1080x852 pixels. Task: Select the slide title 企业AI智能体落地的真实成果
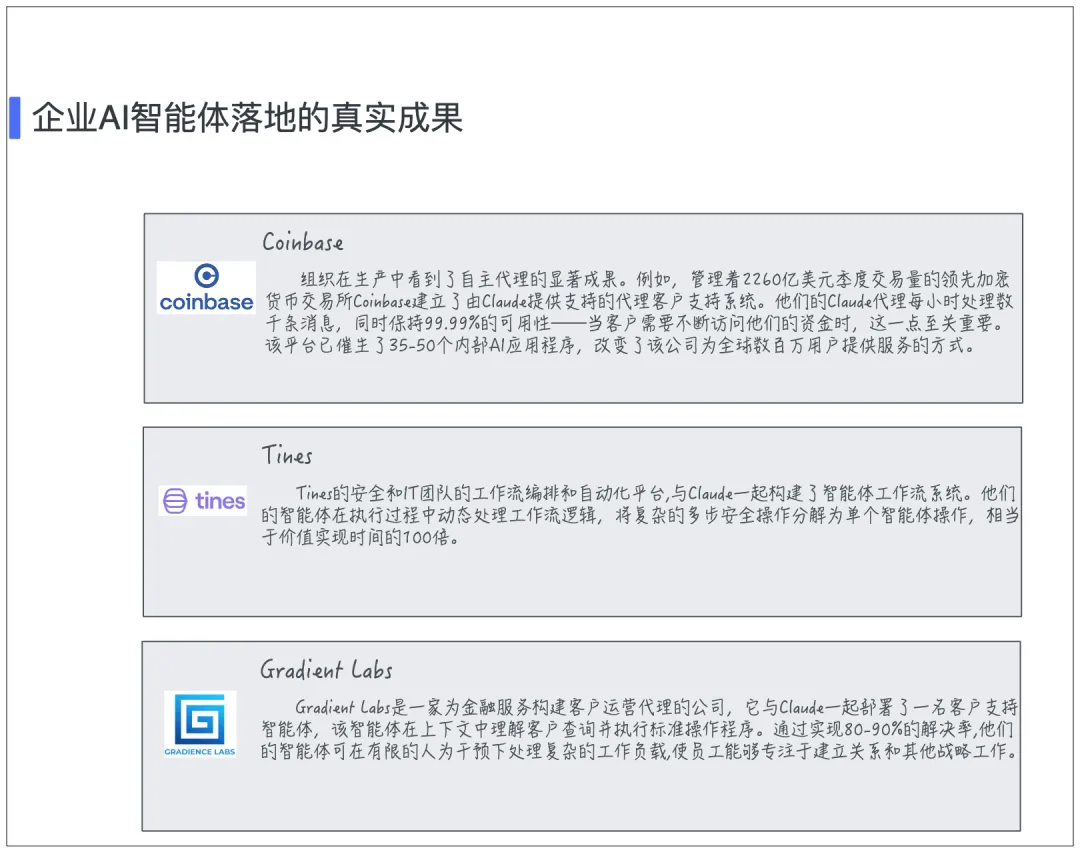point(247,118)
